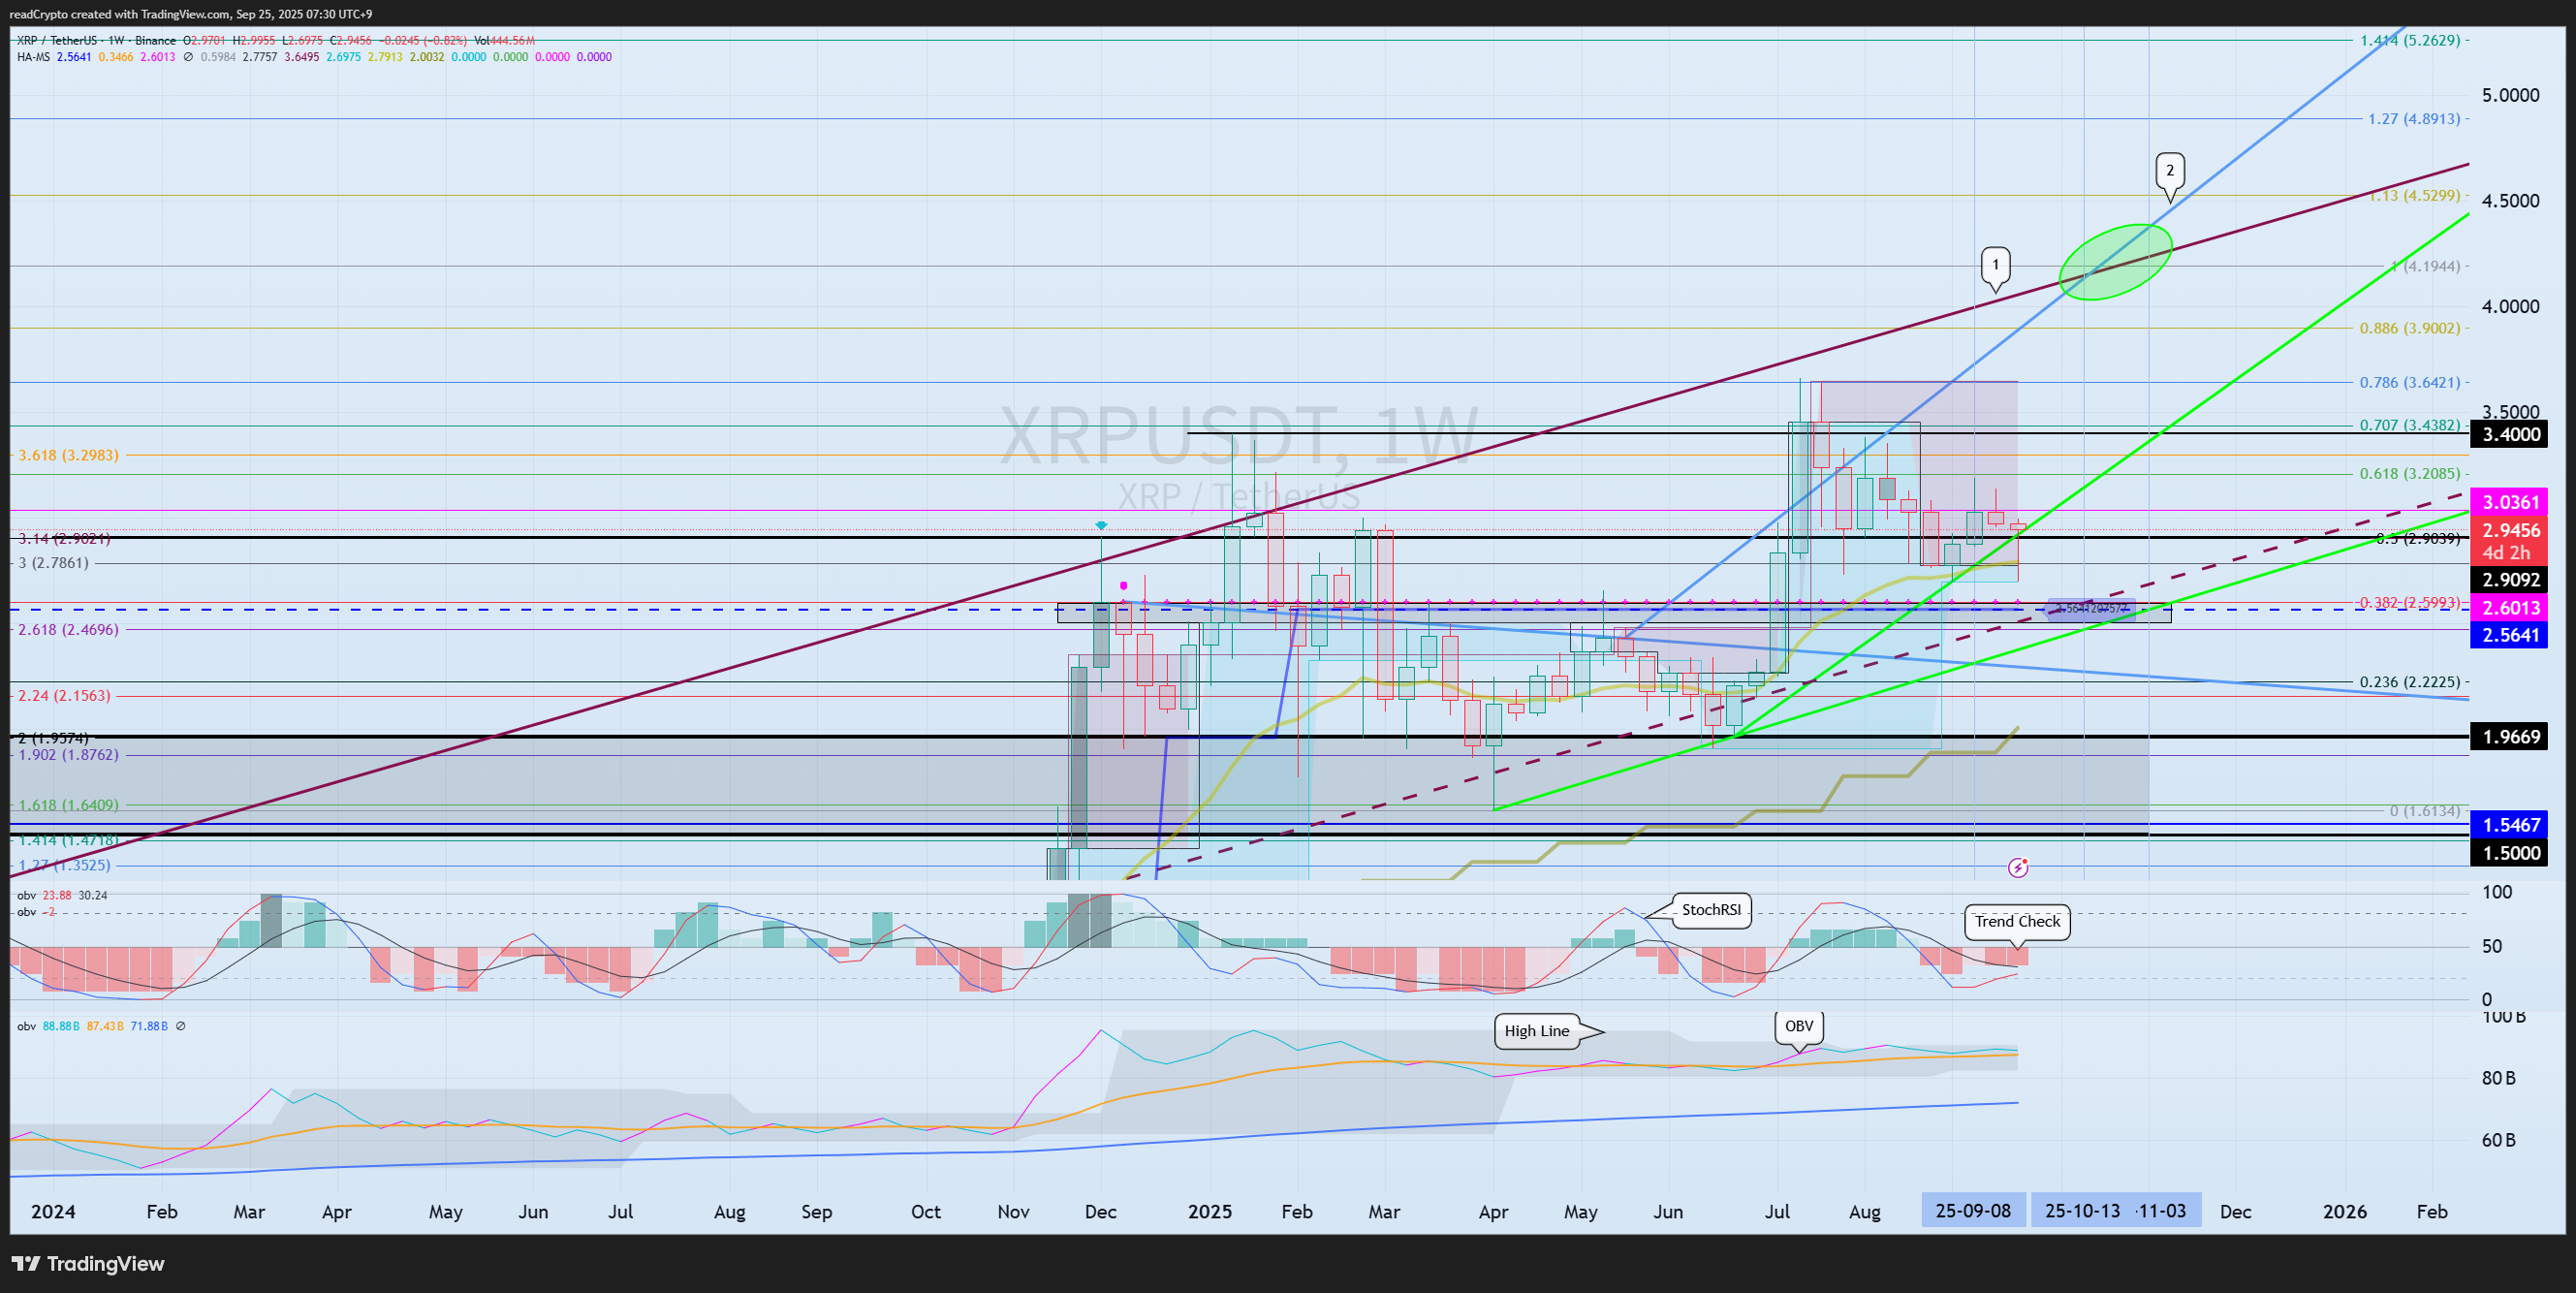
Task: Click the 4d 2h candle countdown
Action: pyautogui.click(x=2506, y=553)
